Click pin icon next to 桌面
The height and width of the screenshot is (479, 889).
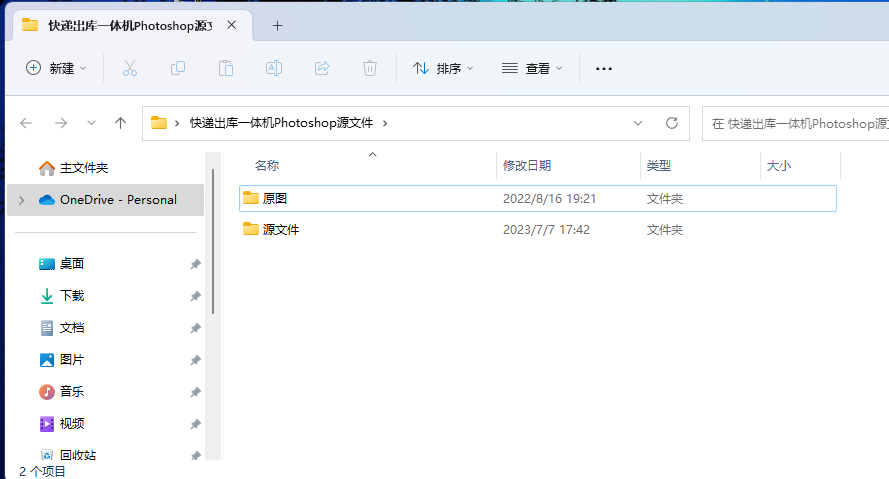point(196,264)
